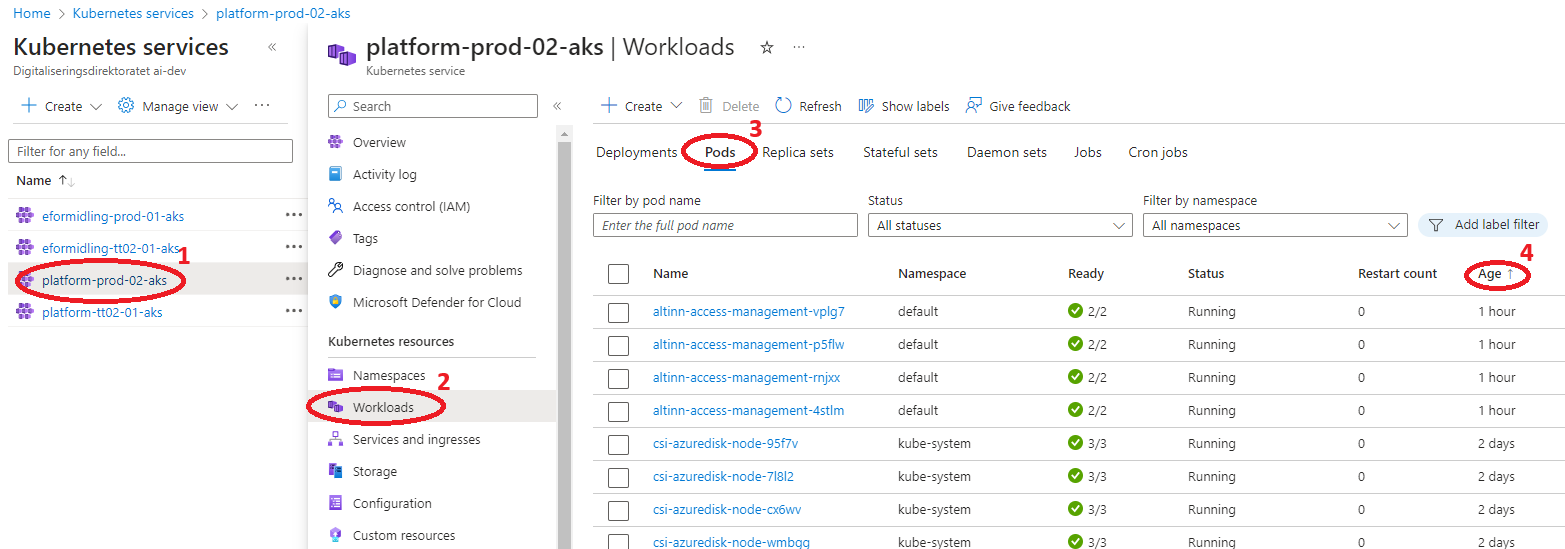Screen dimensions: 1565x549
Task: Open the ellipsis menu beside the page title
Action: coord(799,47)
